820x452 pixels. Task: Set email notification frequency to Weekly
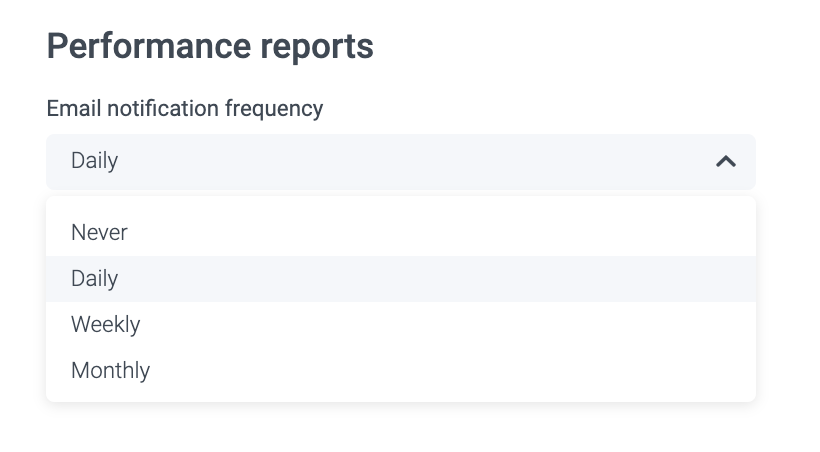[x=106, y=325]
